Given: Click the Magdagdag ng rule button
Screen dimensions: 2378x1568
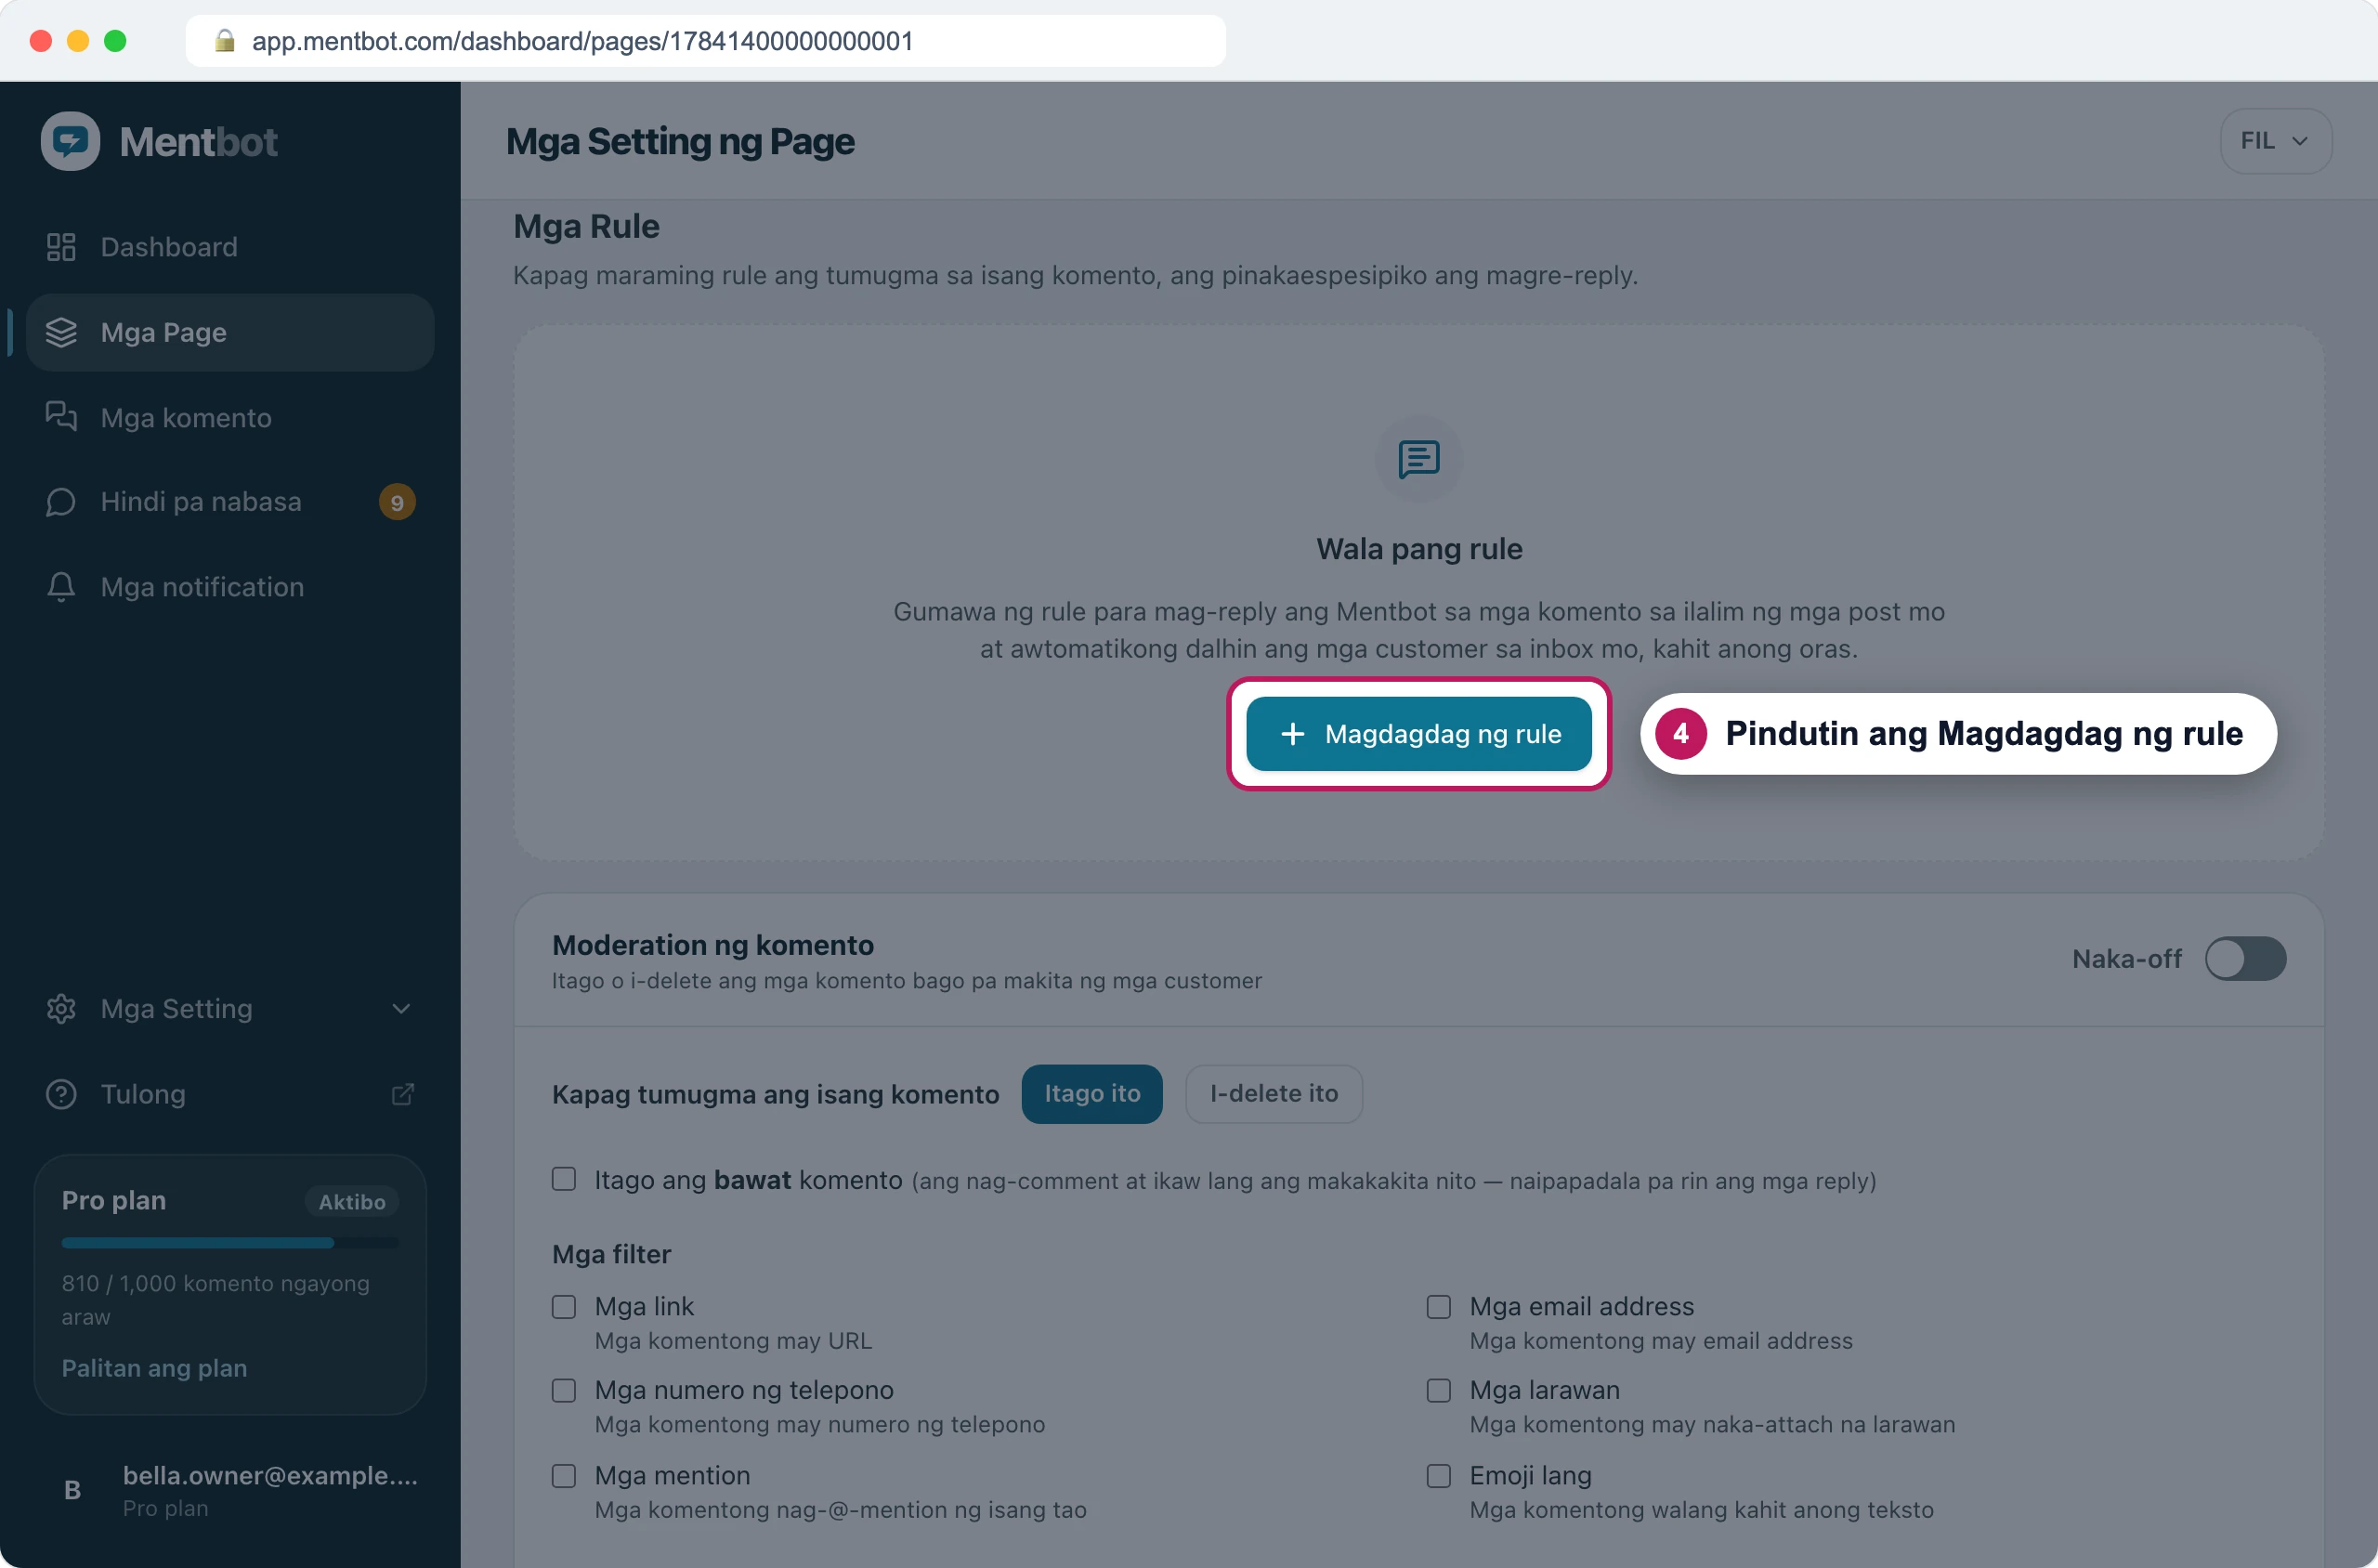Looking at the screenshot, I should (1418, 734).
